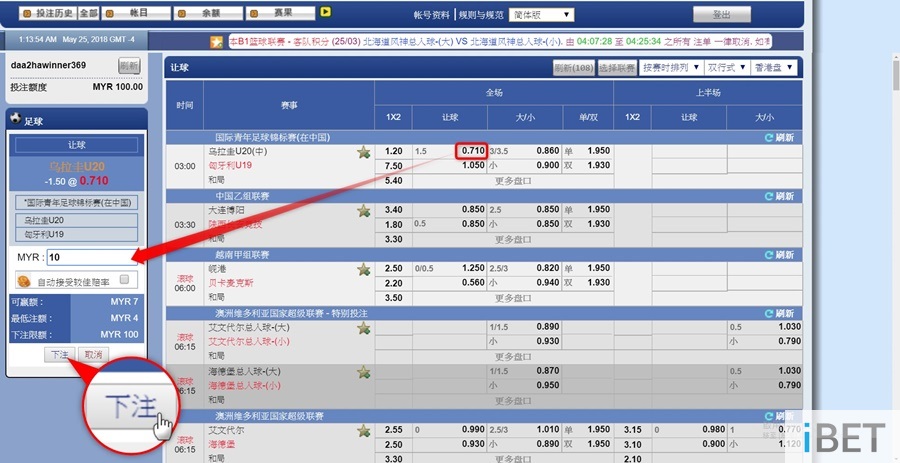Click the star icon beside the news ticker

coord(216,42)
